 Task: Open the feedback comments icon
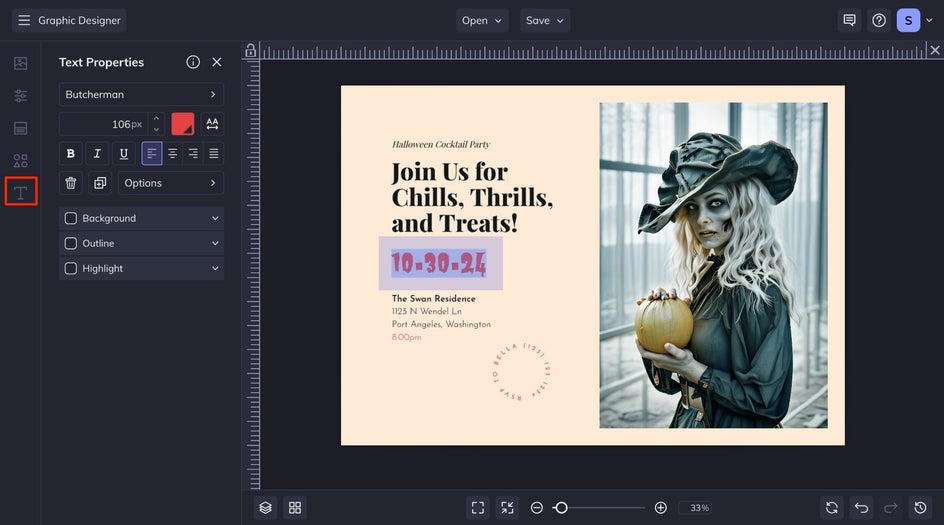pyautogui.click(x=849, y=20)
